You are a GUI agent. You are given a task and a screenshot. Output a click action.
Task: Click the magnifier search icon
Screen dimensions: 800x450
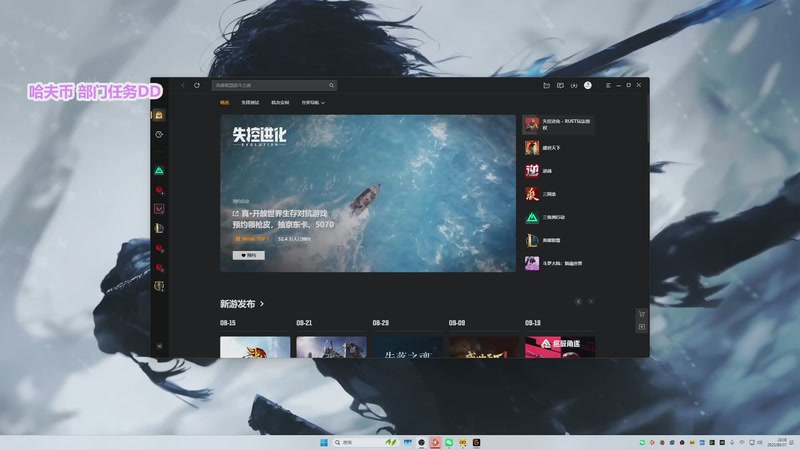coord(332,85)
